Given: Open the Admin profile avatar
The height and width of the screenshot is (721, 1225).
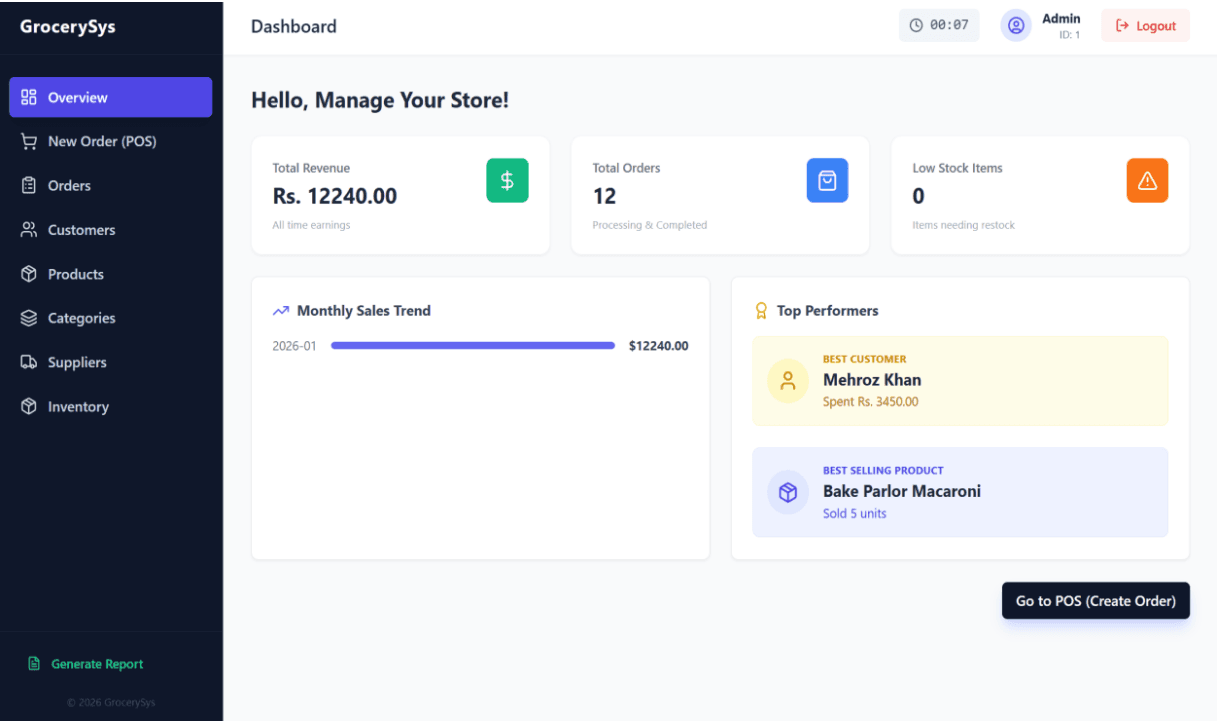Looking at the screenshot, I should click(x=1016, y=25).
